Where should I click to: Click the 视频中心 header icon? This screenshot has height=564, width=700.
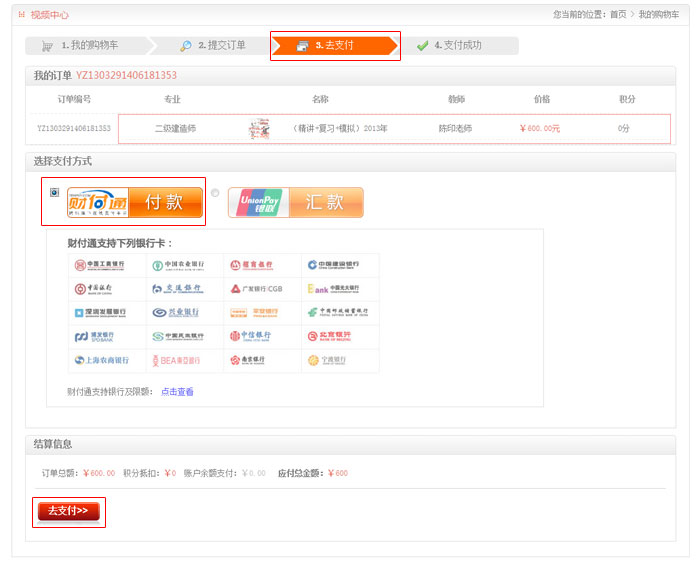tap(21, 15)
